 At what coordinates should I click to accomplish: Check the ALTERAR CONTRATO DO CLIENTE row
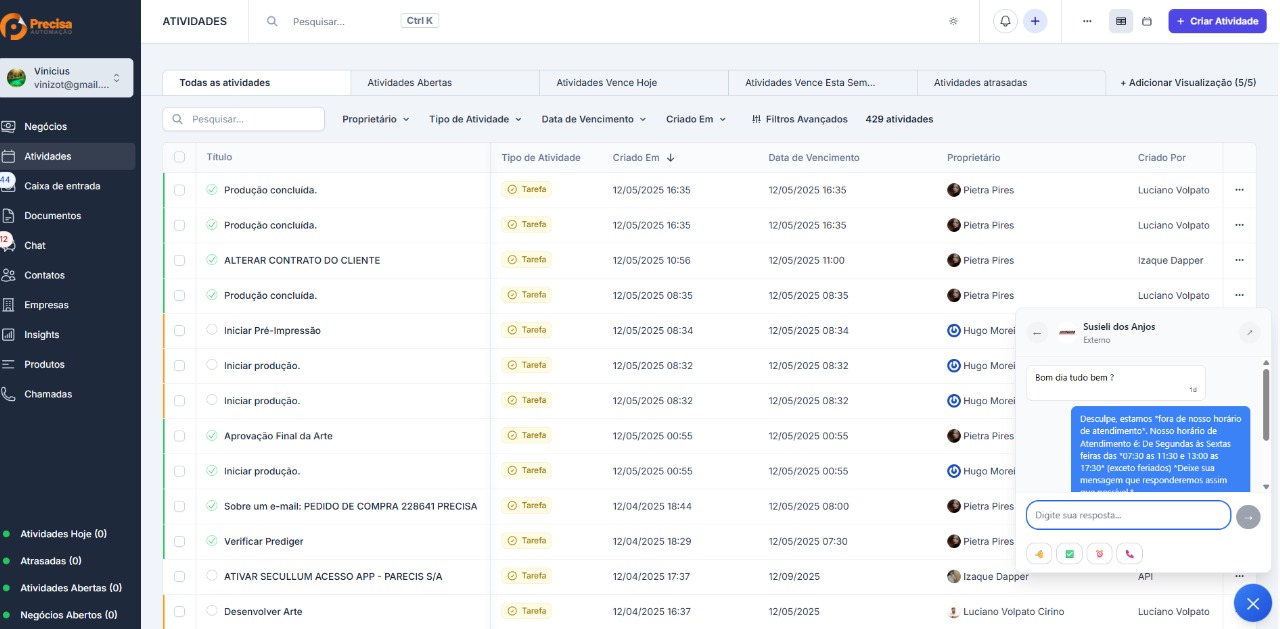(x=180, y=260)
